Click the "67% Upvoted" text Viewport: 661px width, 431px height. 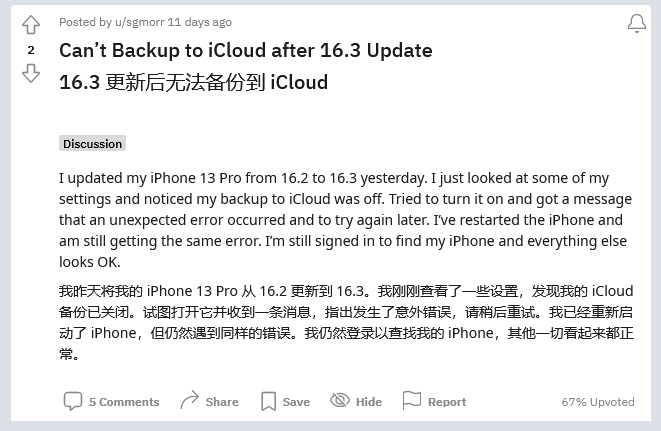click(598, 402)
